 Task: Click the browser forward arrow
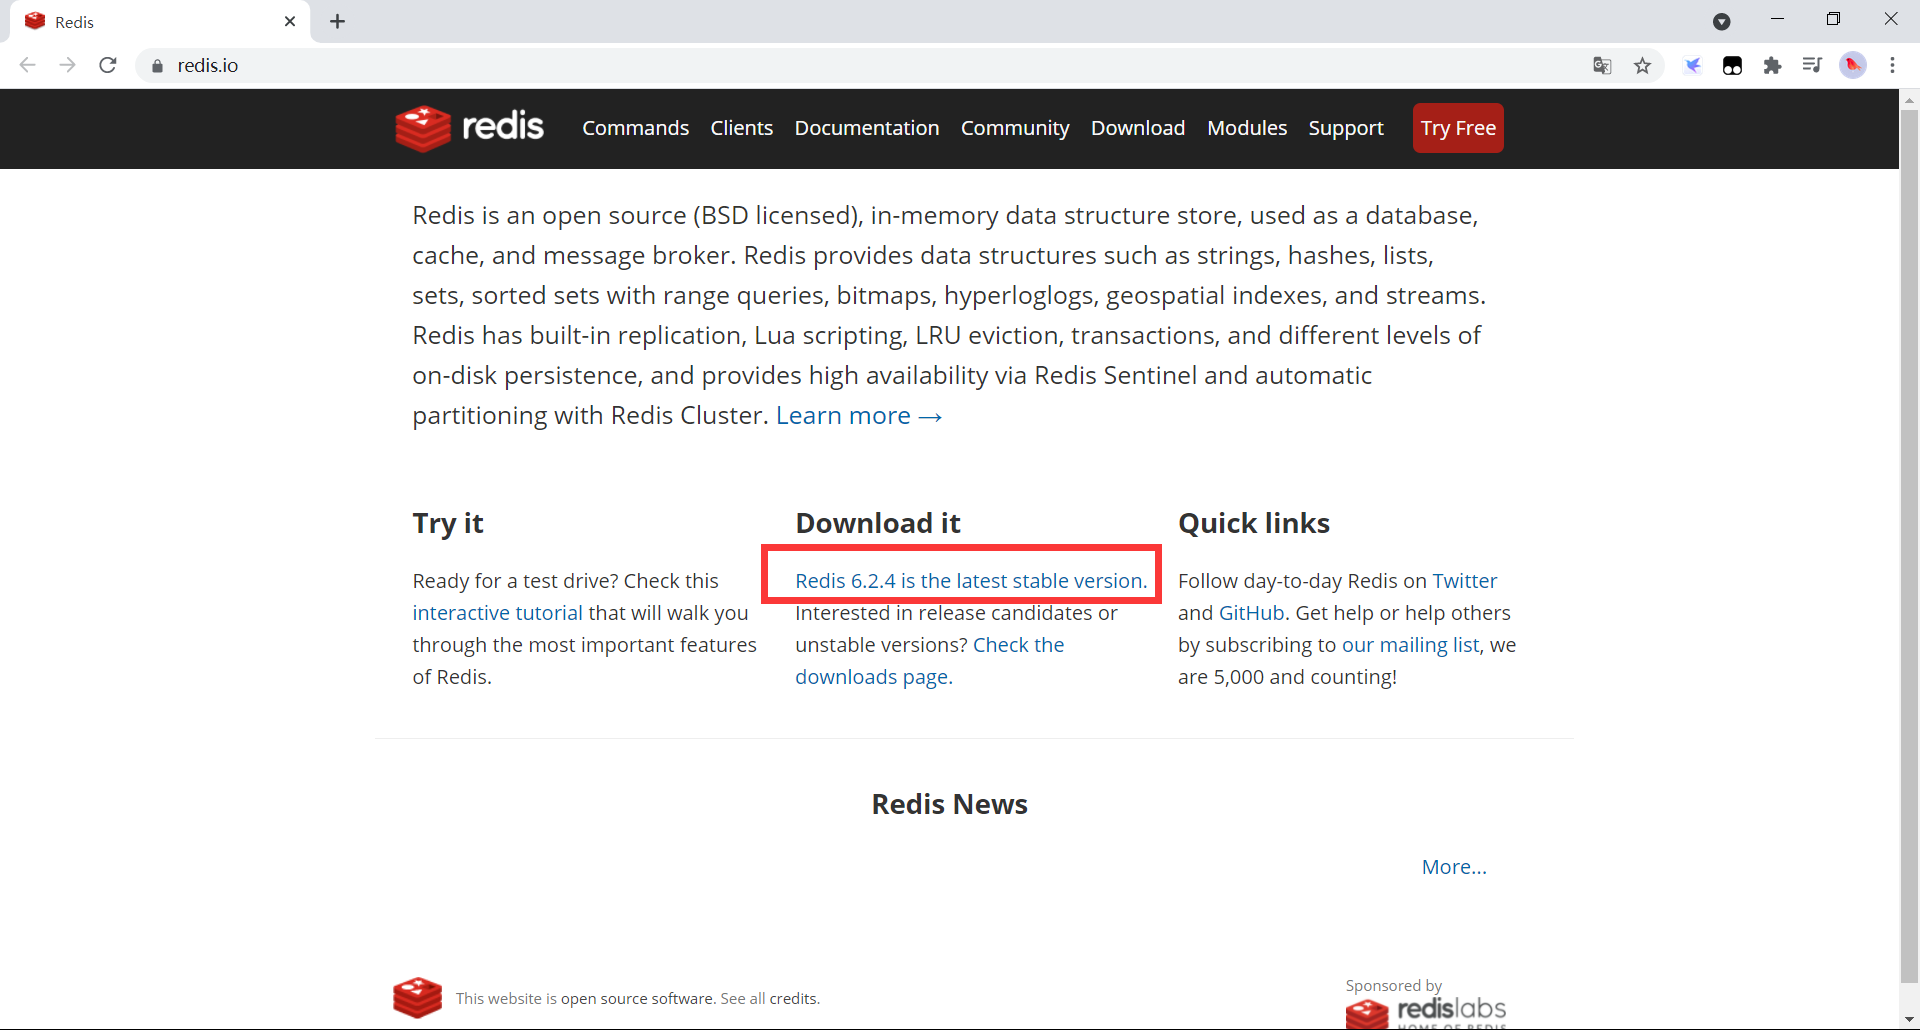pyautogui.click(x=67, y=65)
